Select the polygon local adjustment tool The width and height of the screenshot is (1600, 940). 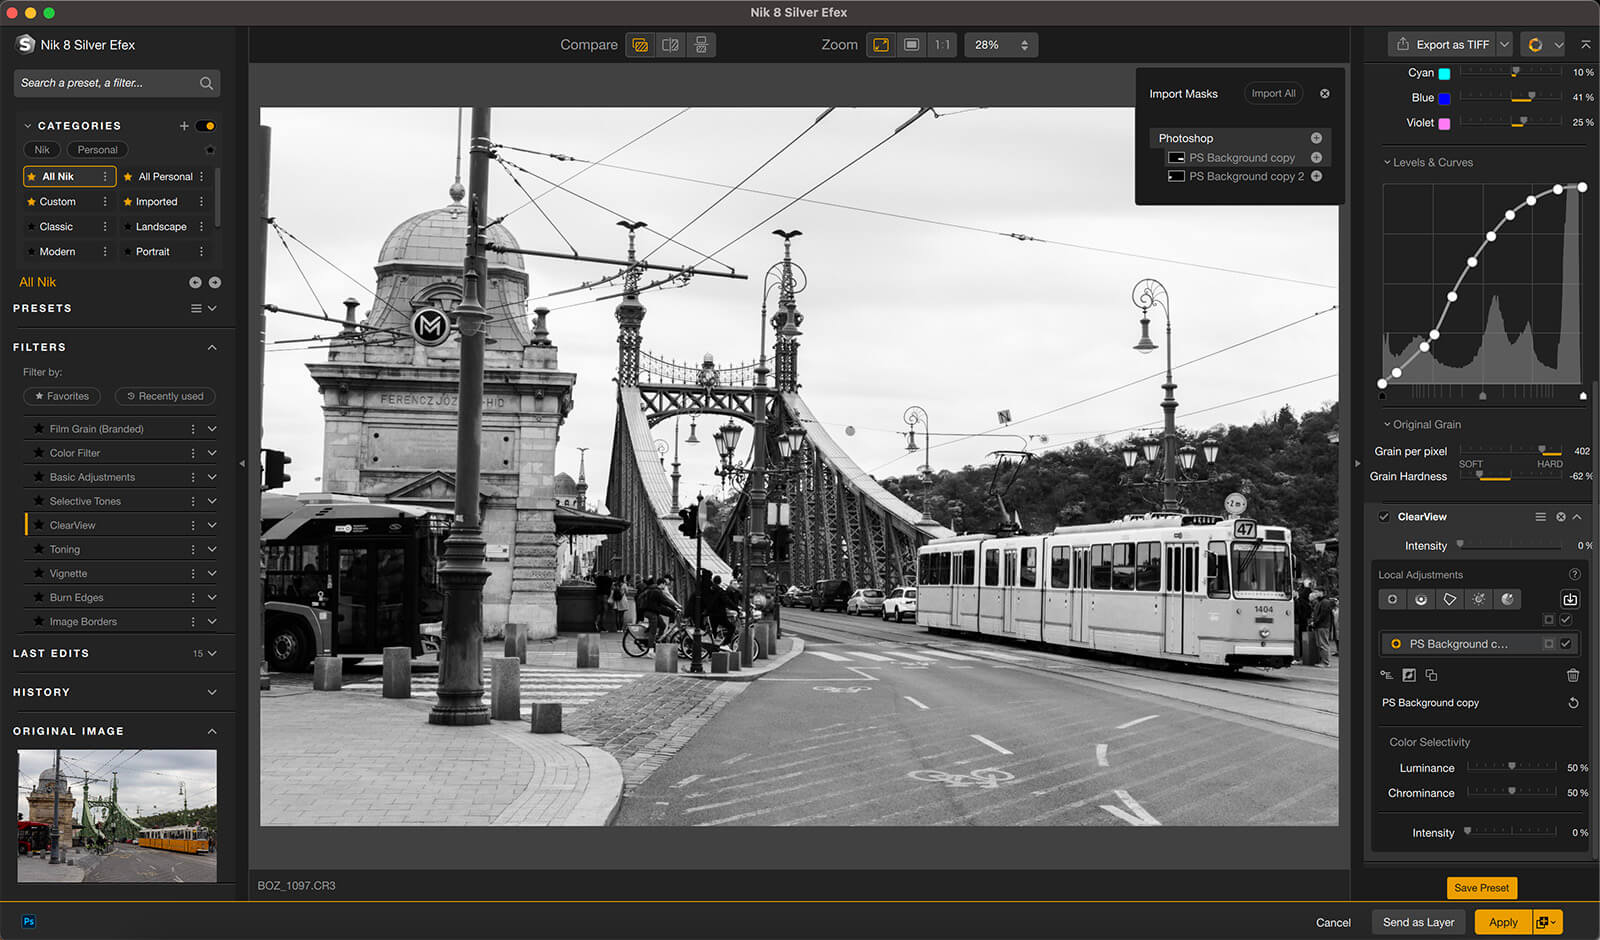click(1450, 599)
